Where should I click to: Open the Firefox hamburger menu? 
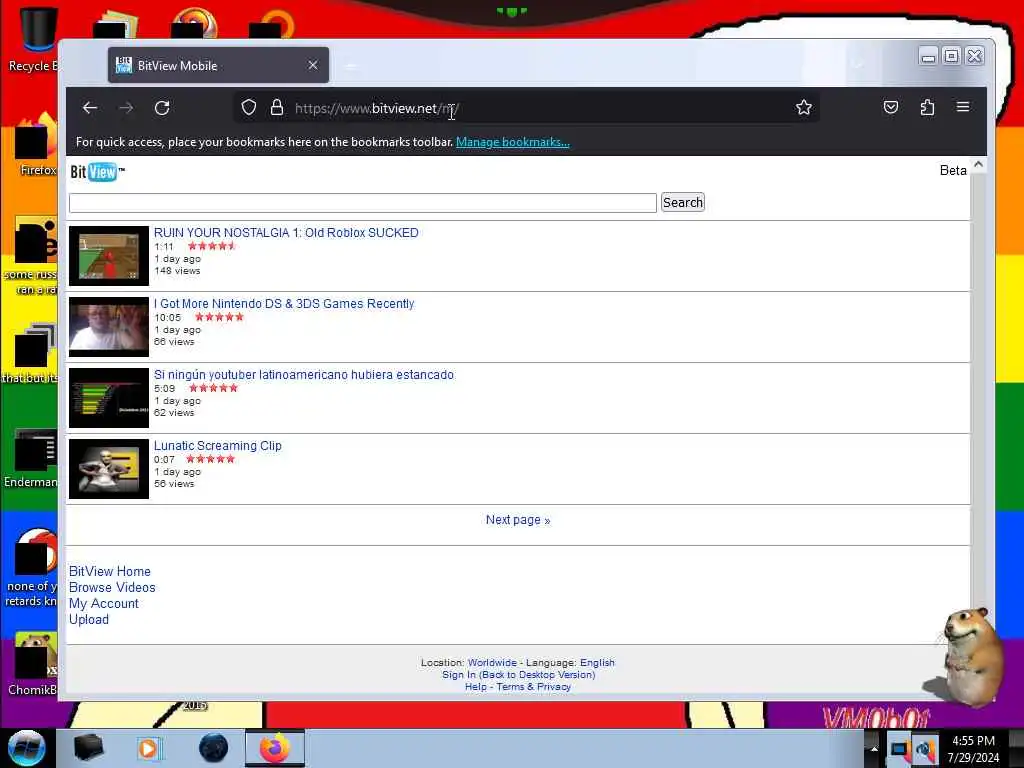pos(963,107)
